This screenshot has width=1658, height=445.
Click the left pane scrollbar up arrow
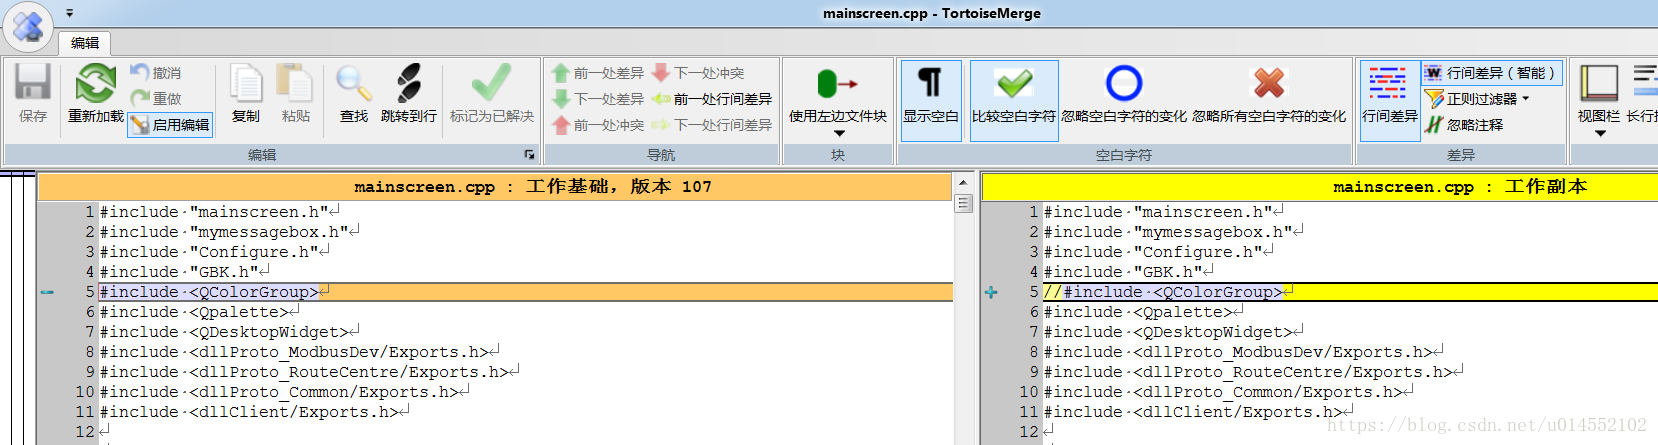pos(964,183)
